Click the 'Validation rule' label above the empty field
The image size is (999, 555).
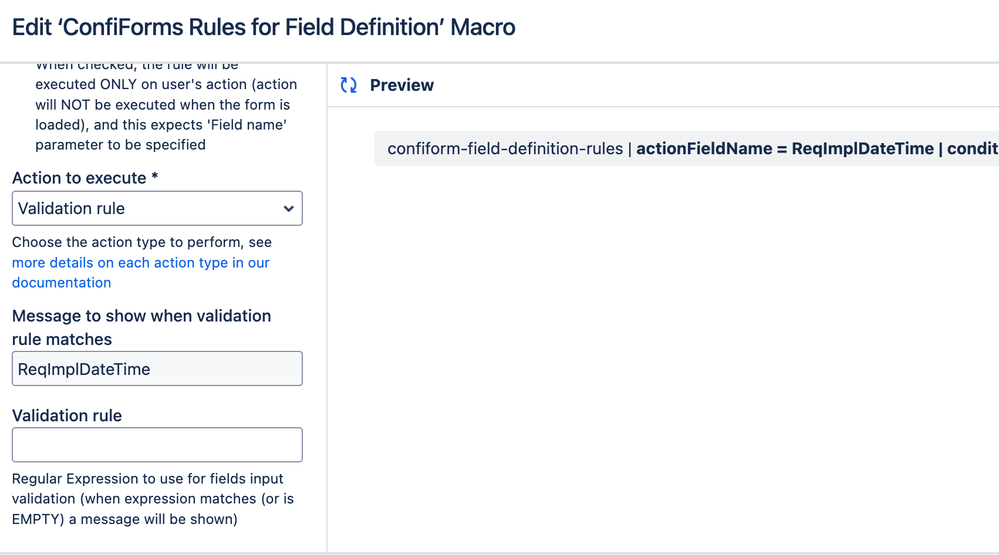pyautogui.click(x=67, y=416)
